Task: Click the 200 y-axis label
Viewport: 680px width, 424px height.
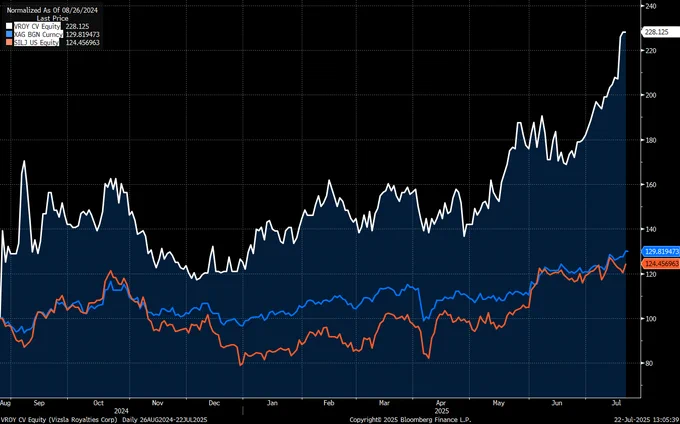Action: 651,95
